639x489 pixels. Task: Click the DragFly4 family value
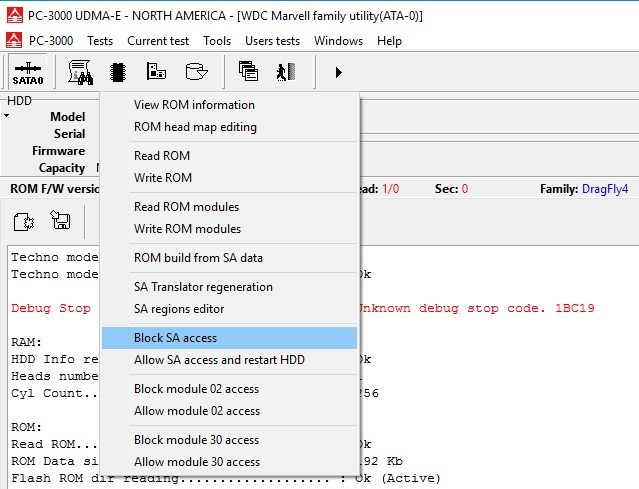coord(605,189)
